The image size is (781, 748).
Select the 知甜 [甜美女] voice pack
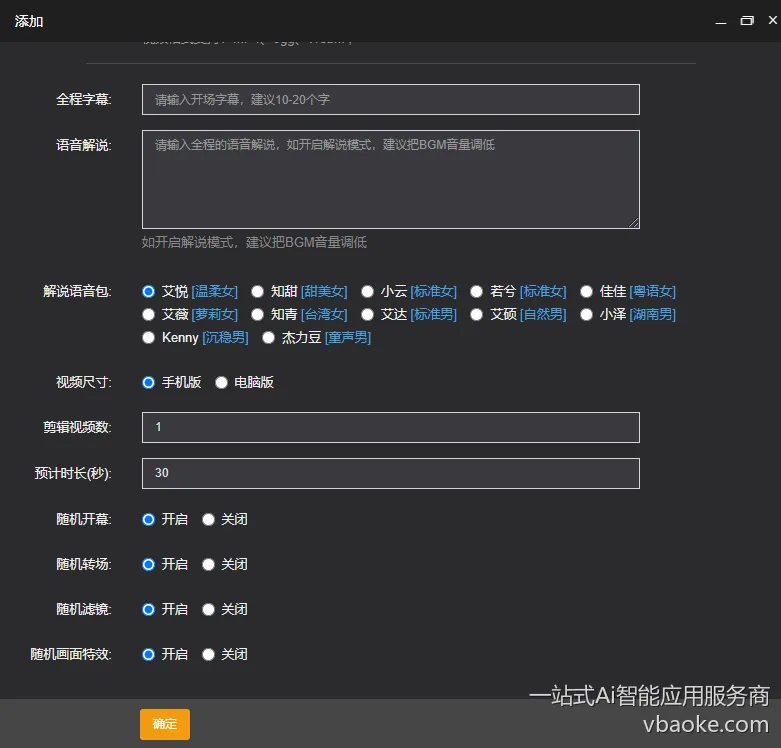pos(258,291)
